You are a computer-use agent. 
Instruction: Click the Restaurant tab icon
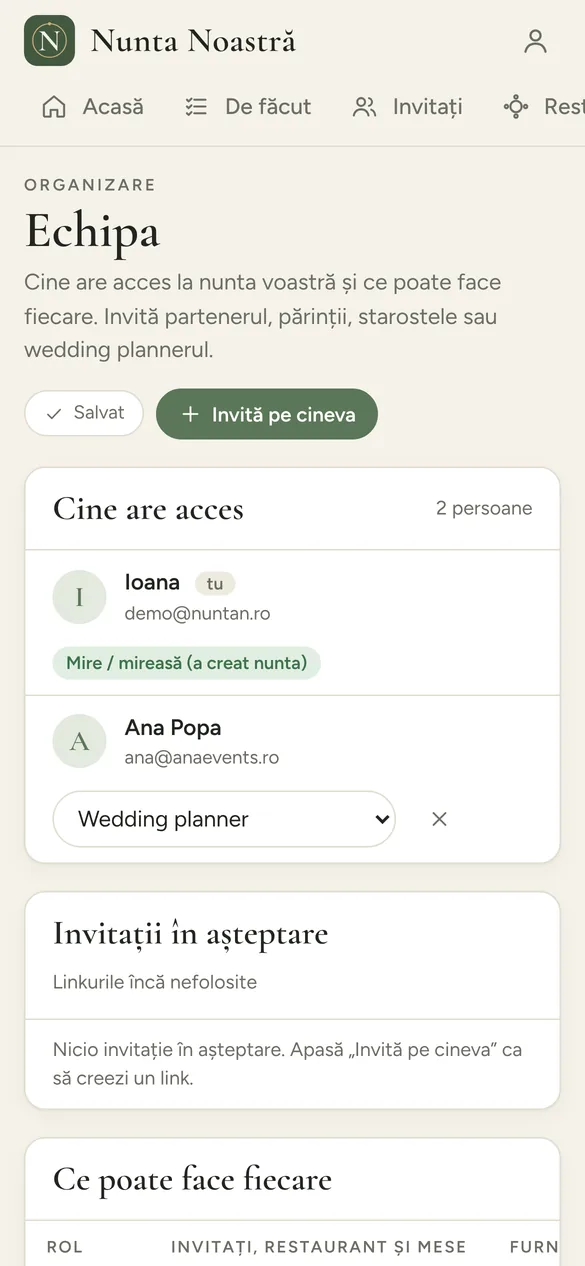point(516,107)
